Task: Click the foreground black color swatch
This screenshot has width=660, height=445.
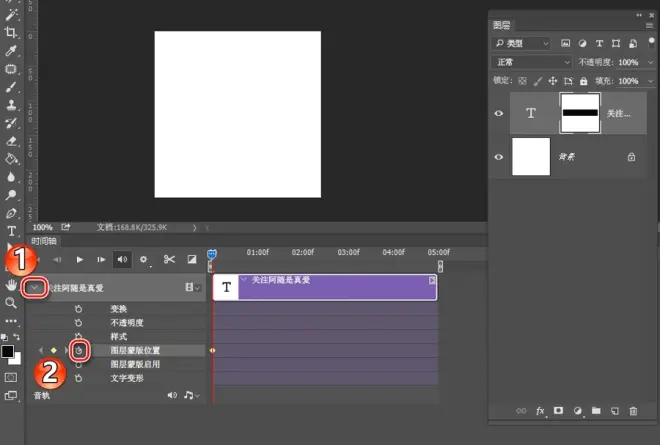Action: (x=8, y=352)
